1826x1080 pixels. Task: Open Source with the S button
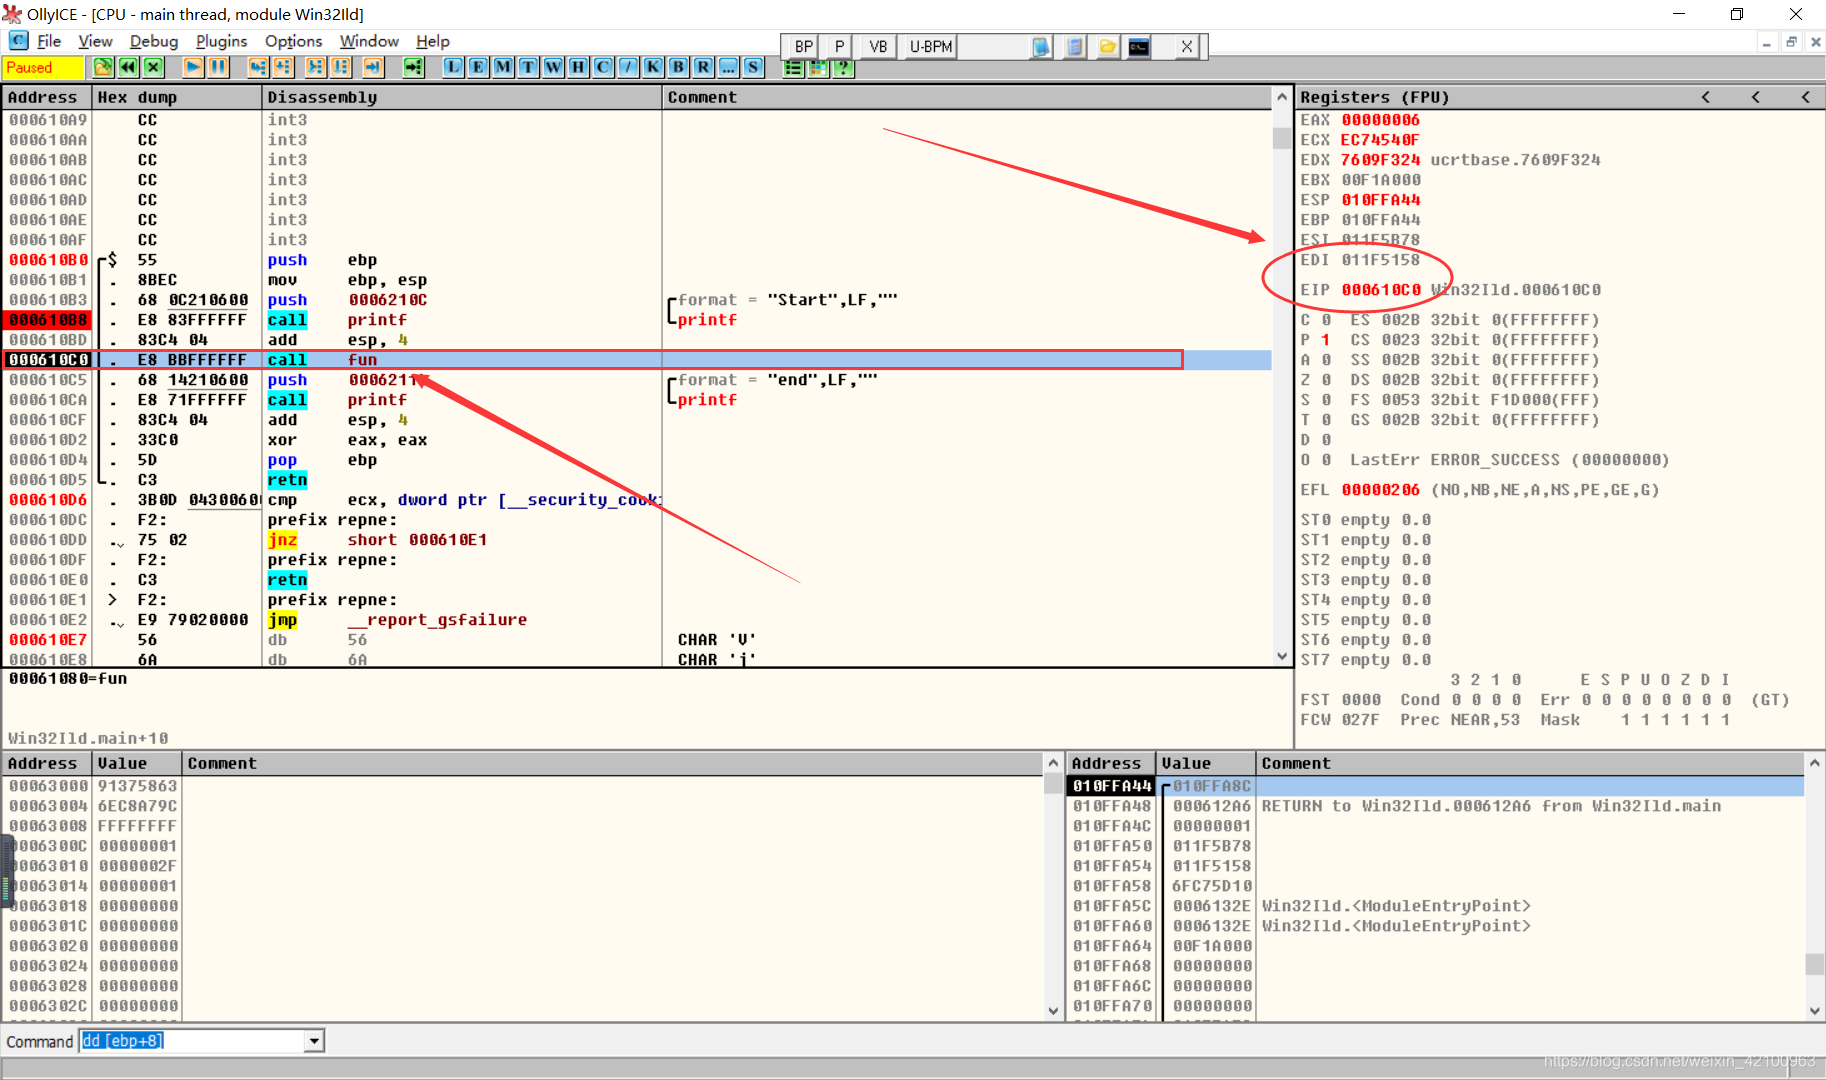(753, 67)
